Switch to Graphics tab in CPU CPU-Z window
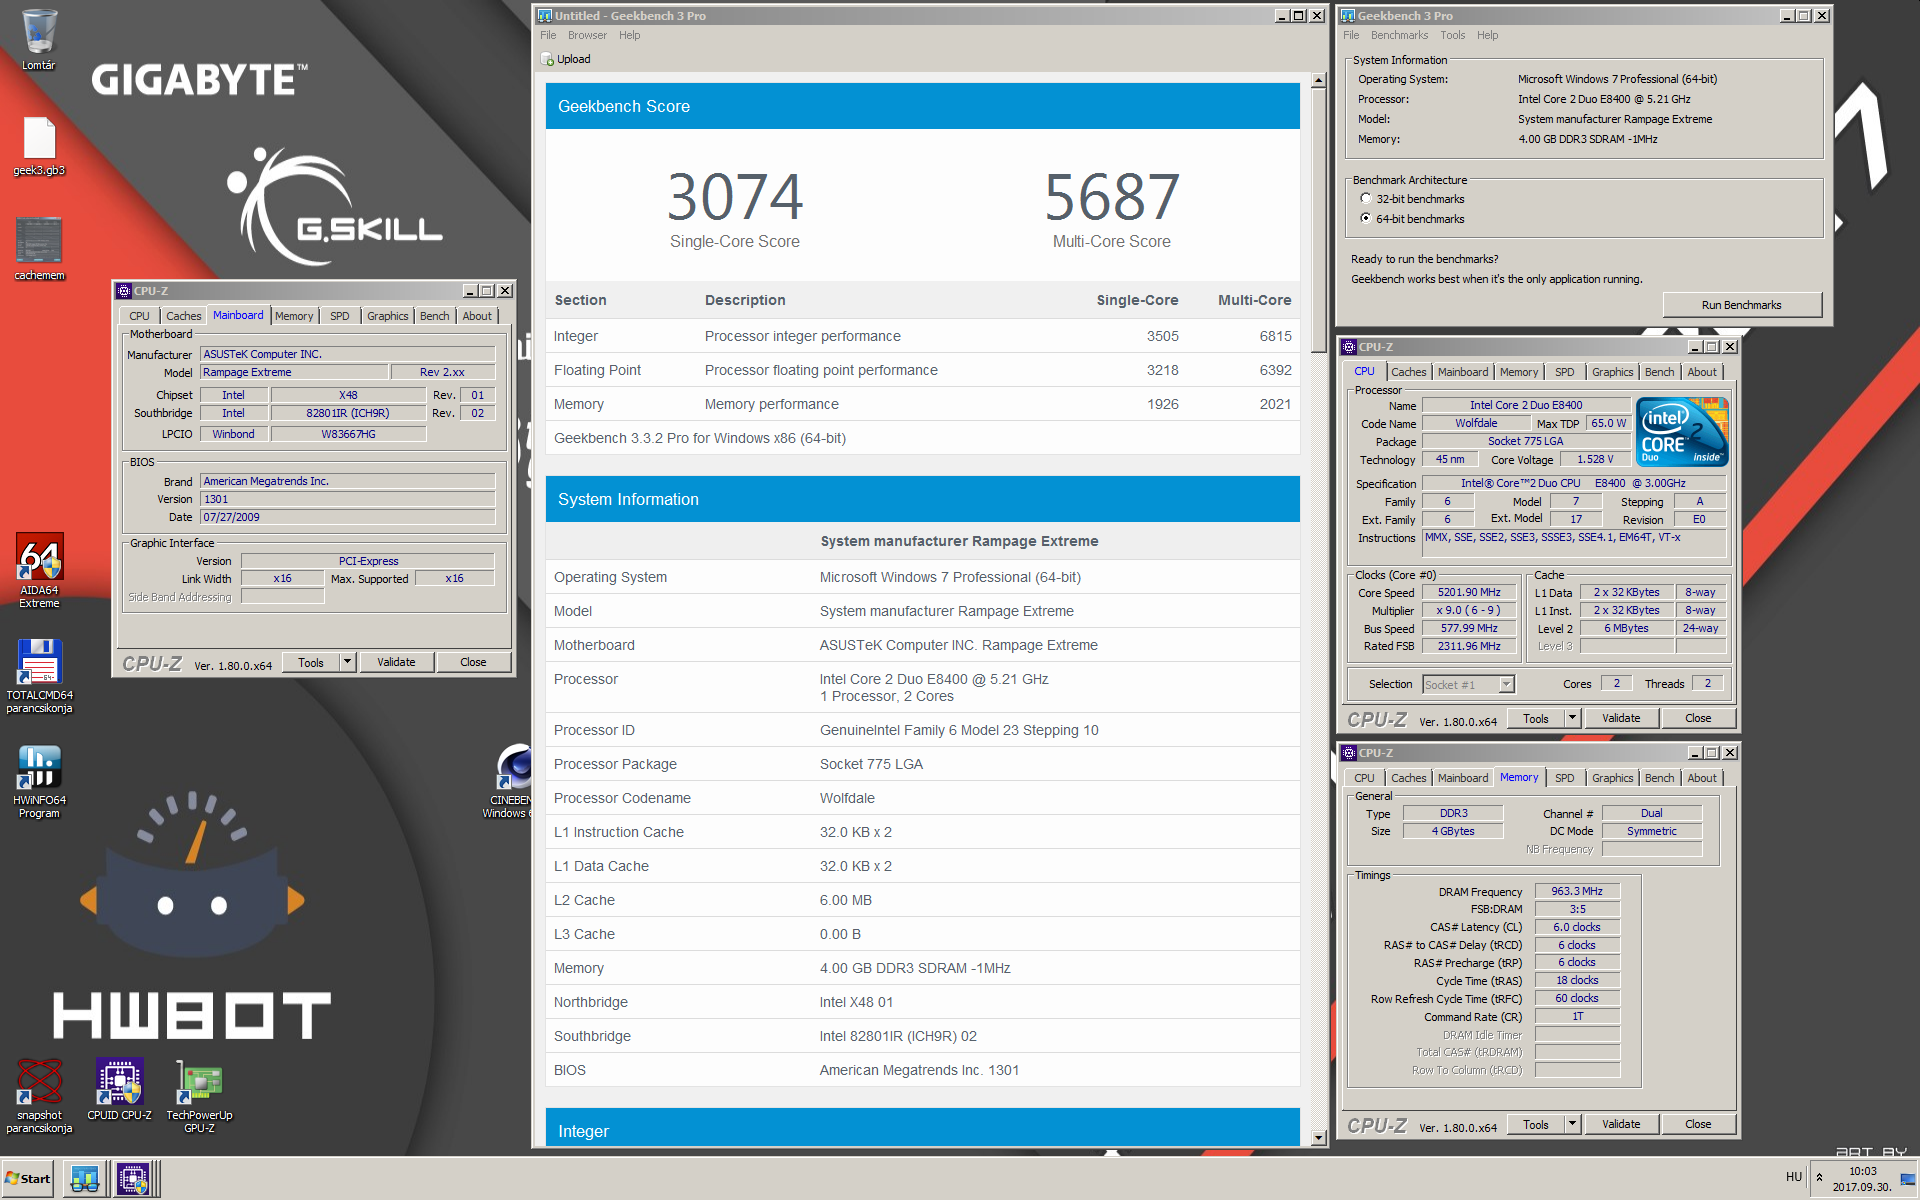Image resolution: width=1920 pixels, height=1200 pixels. pyautogui.click(x=1612, y=372)
